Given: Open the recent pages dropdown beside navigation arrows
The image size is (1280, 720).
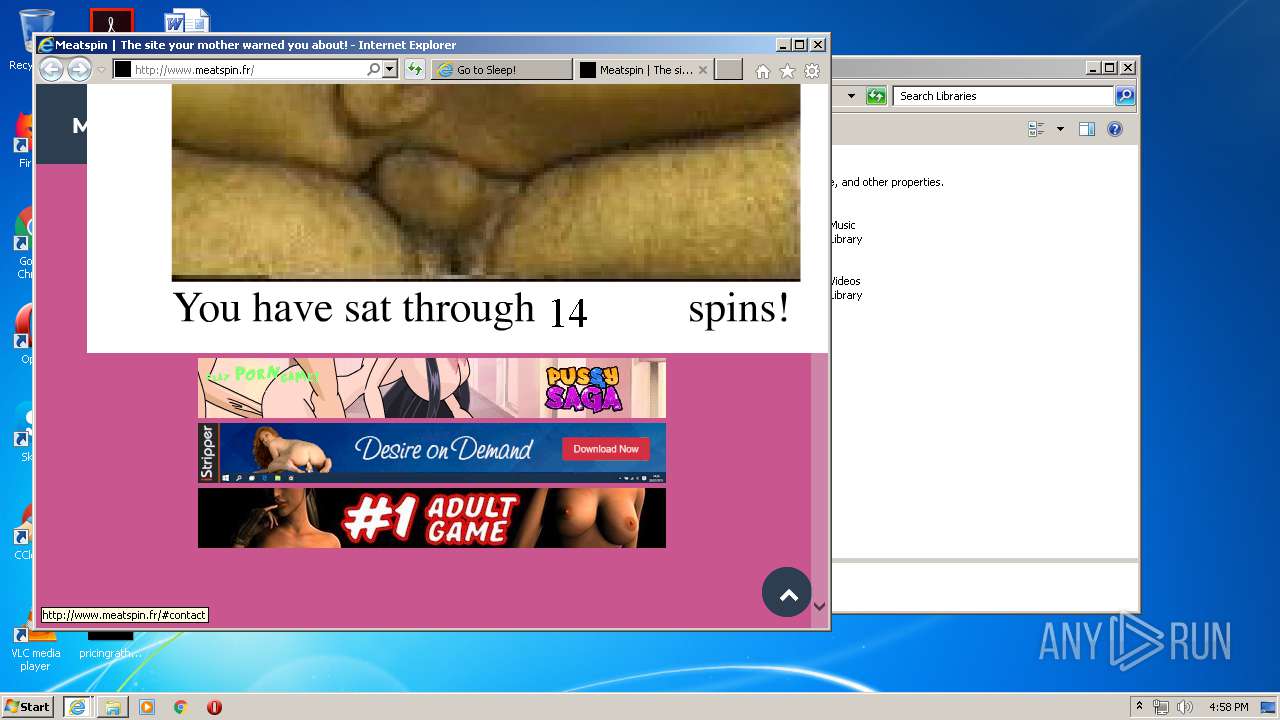Looking at the screenshot, I should pyautogui.click(x=101, y=70).
